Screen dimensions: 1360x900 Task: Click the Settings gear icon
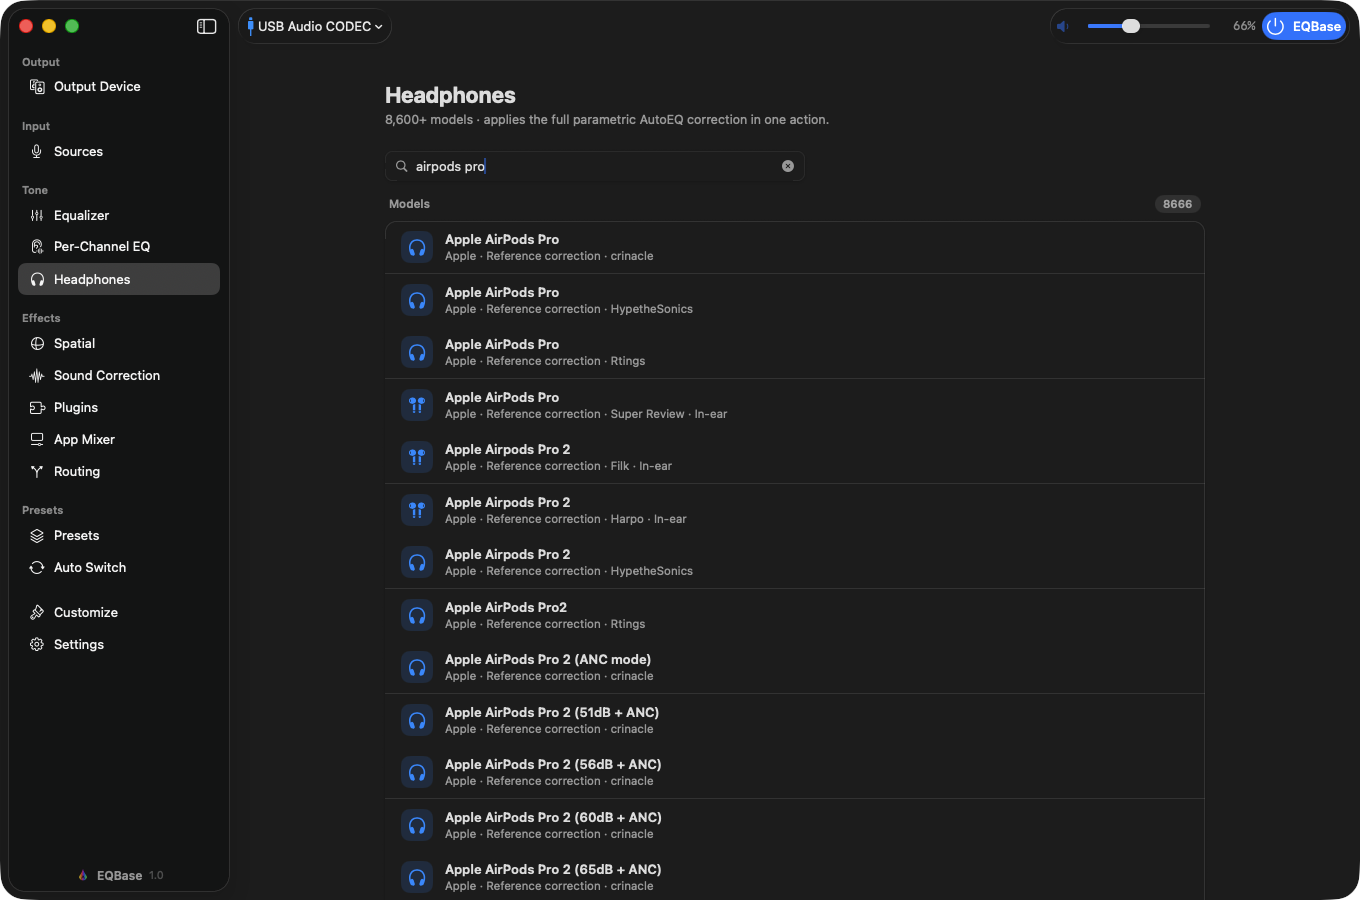pyautogui.click(x=37, y=645)
